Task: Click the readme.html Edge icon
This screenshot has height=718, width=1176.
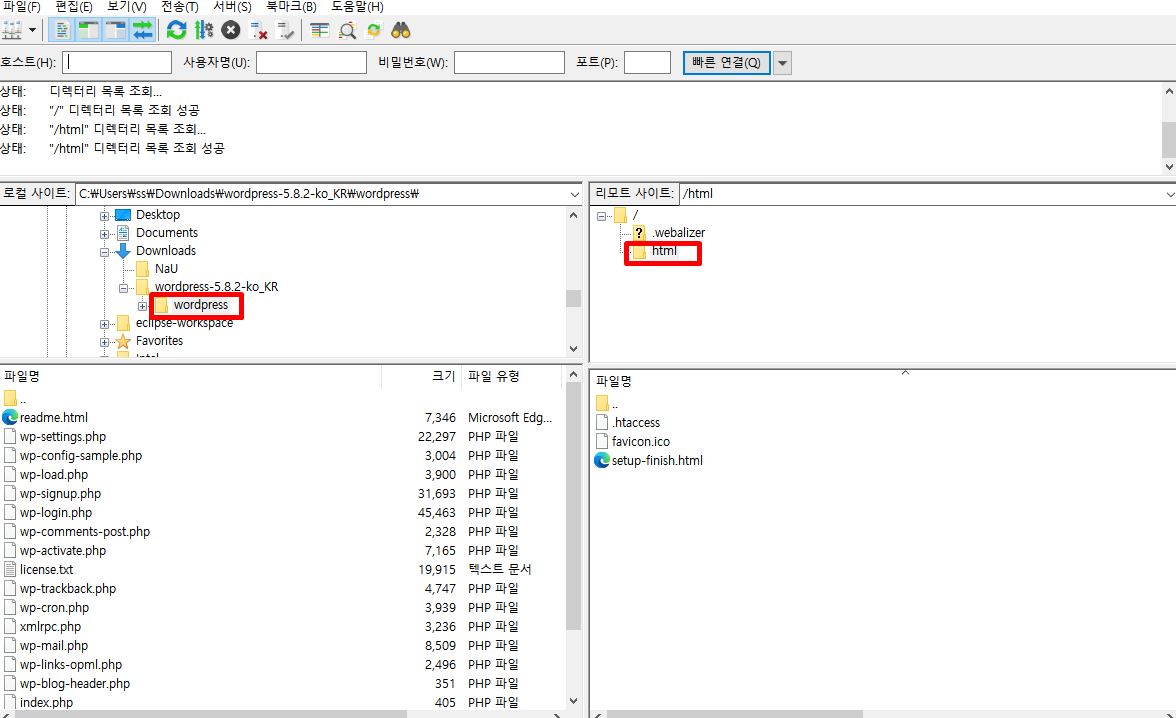Action: [x=10, y=417]
